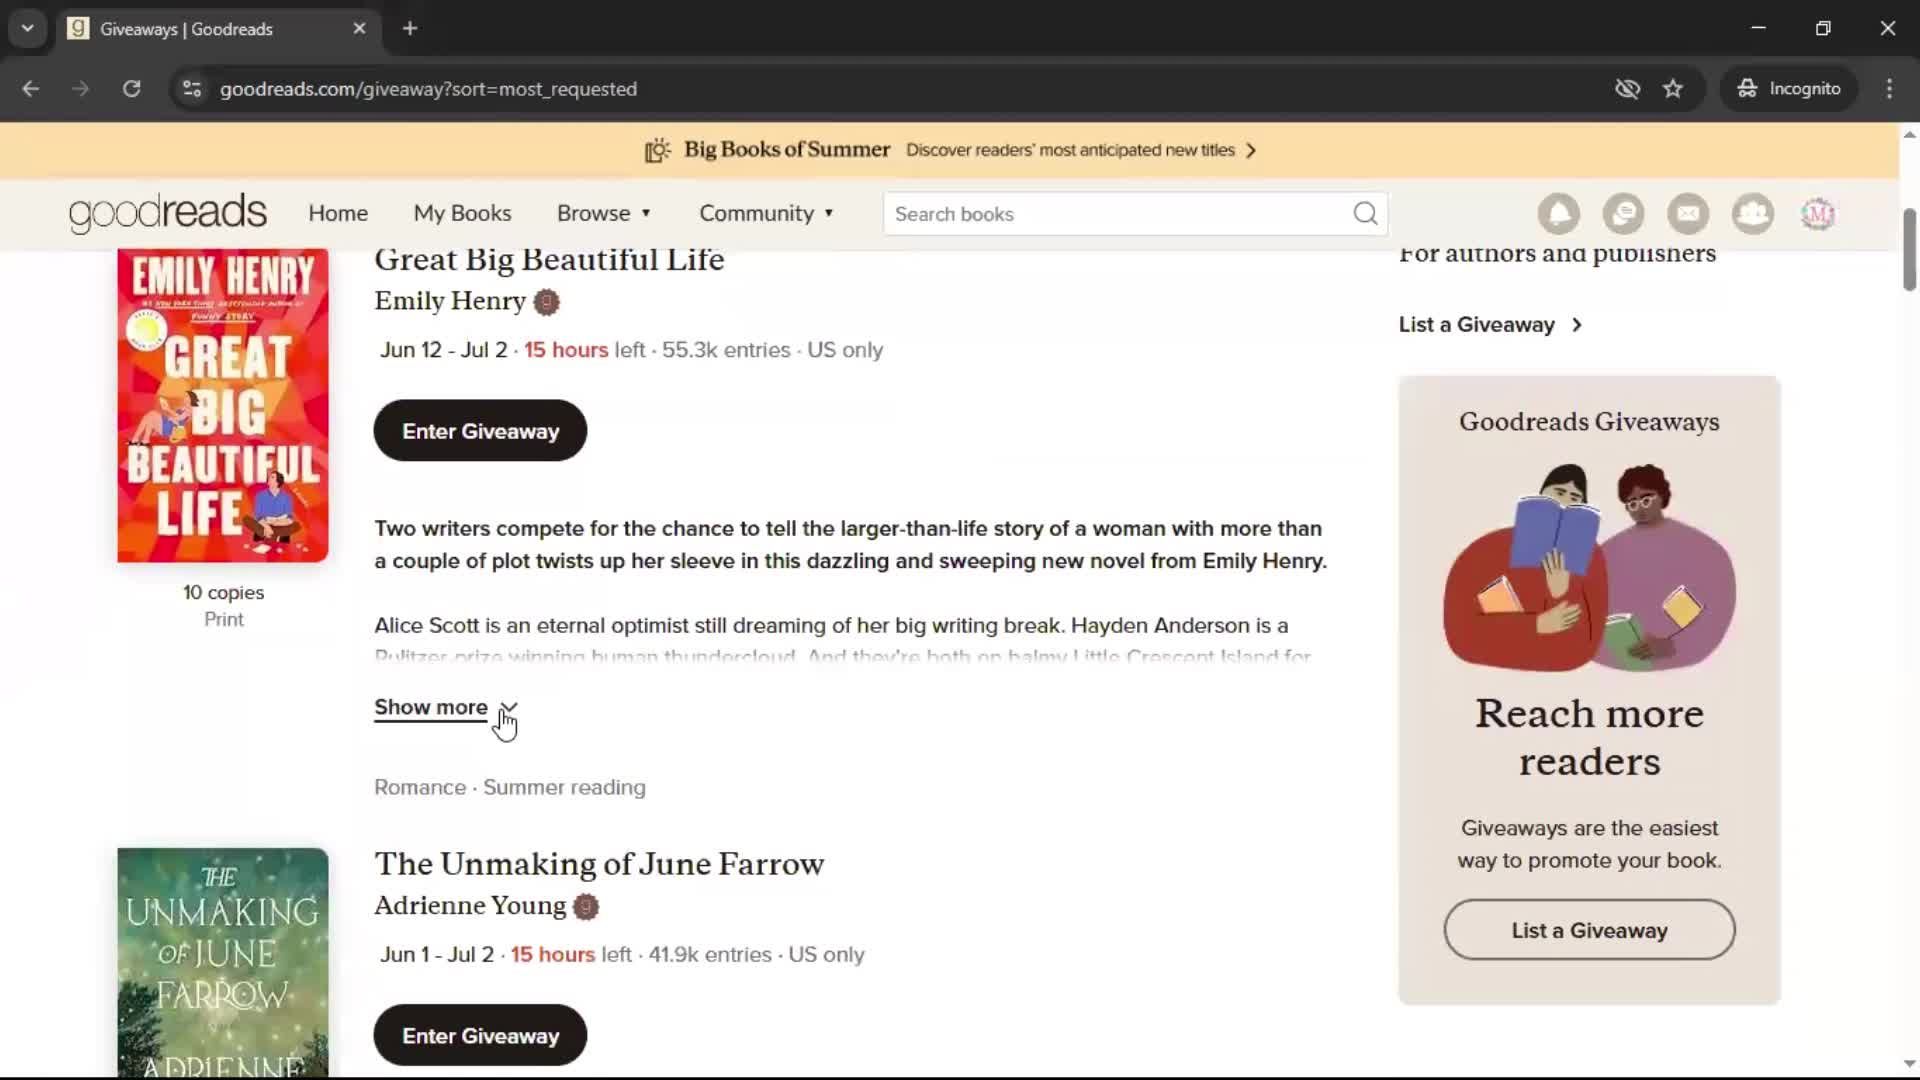The height and width of the screenshot is (1080, 1920).
Task: Click the Goodreads Giveaways illustration
Action: click(1589, 567)
